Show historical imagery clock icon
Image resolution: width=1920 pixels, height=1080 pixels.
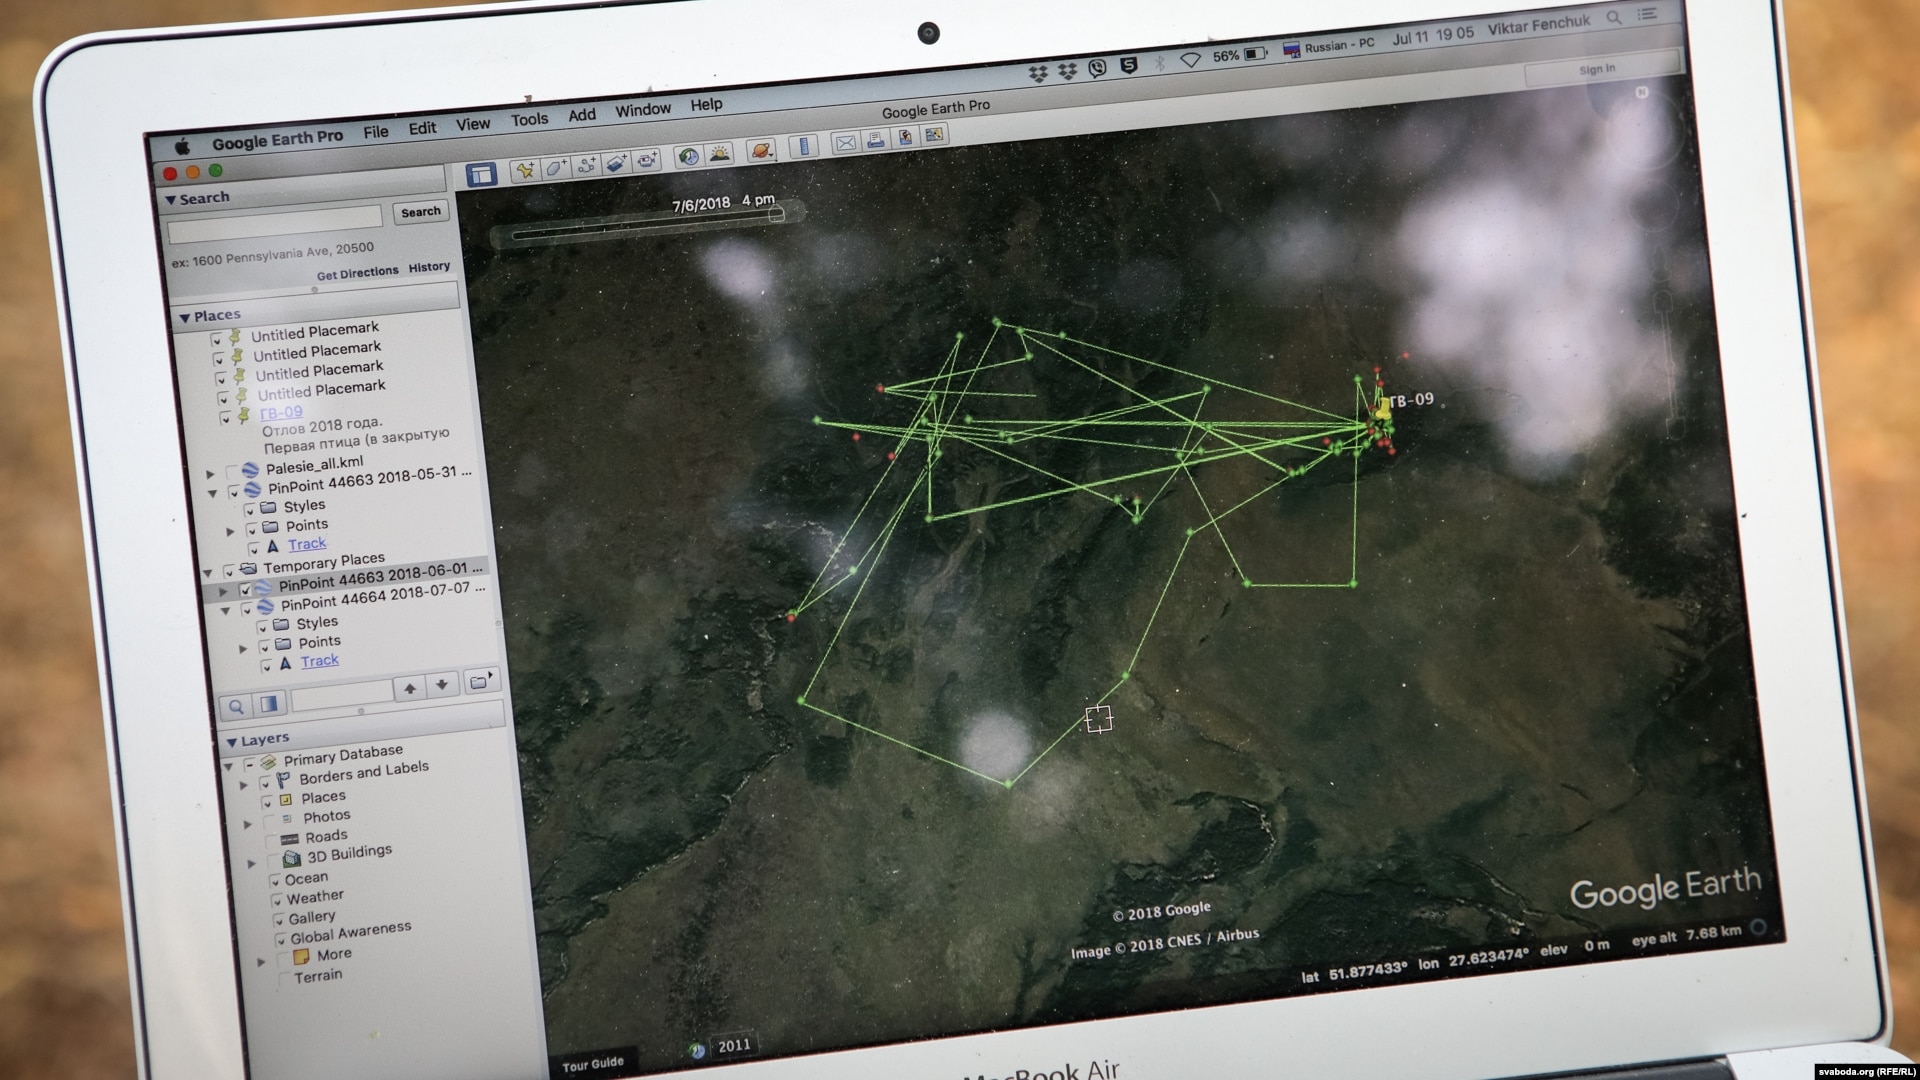(688, 157)
